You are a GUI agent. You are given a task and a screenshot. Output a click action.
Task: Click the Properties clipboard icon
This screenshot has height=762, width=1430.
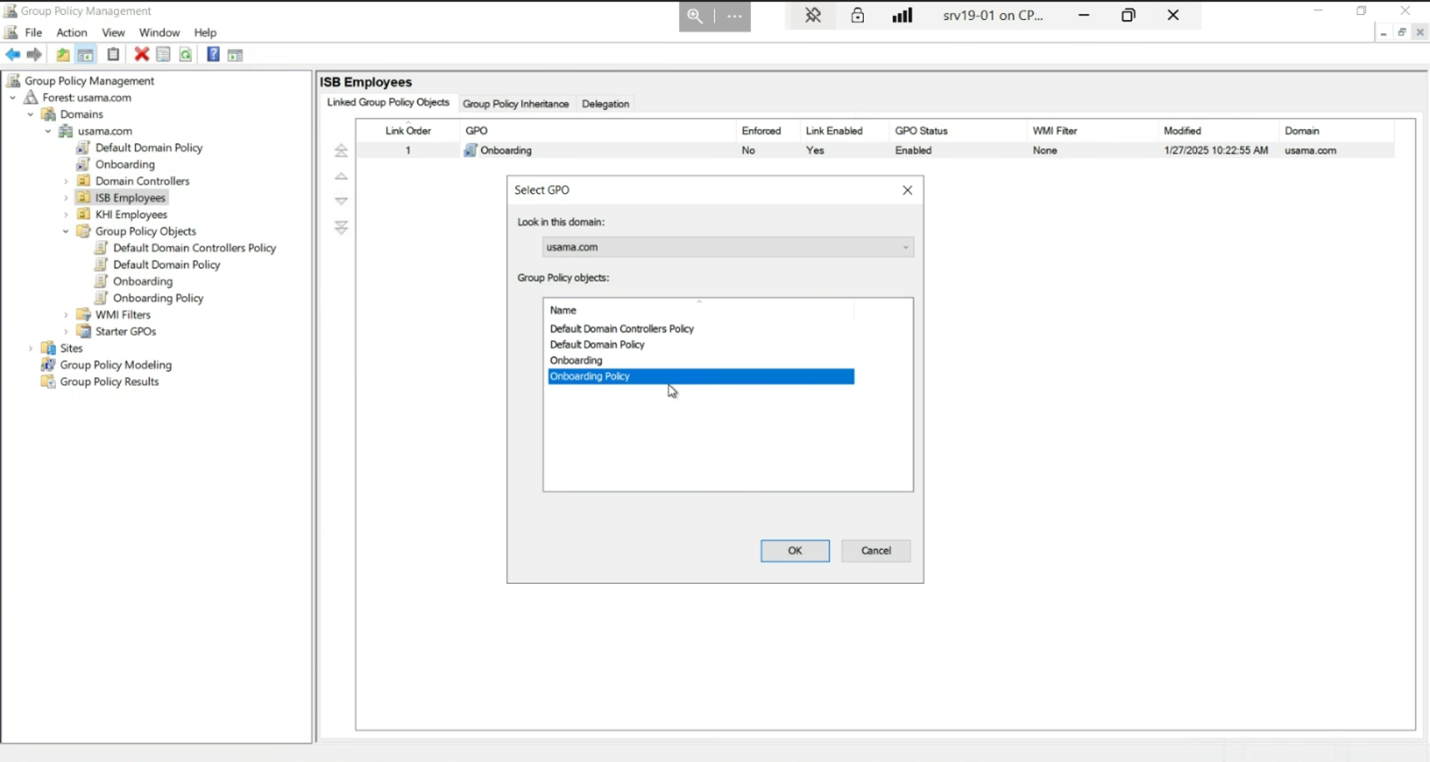pos(113,54)
